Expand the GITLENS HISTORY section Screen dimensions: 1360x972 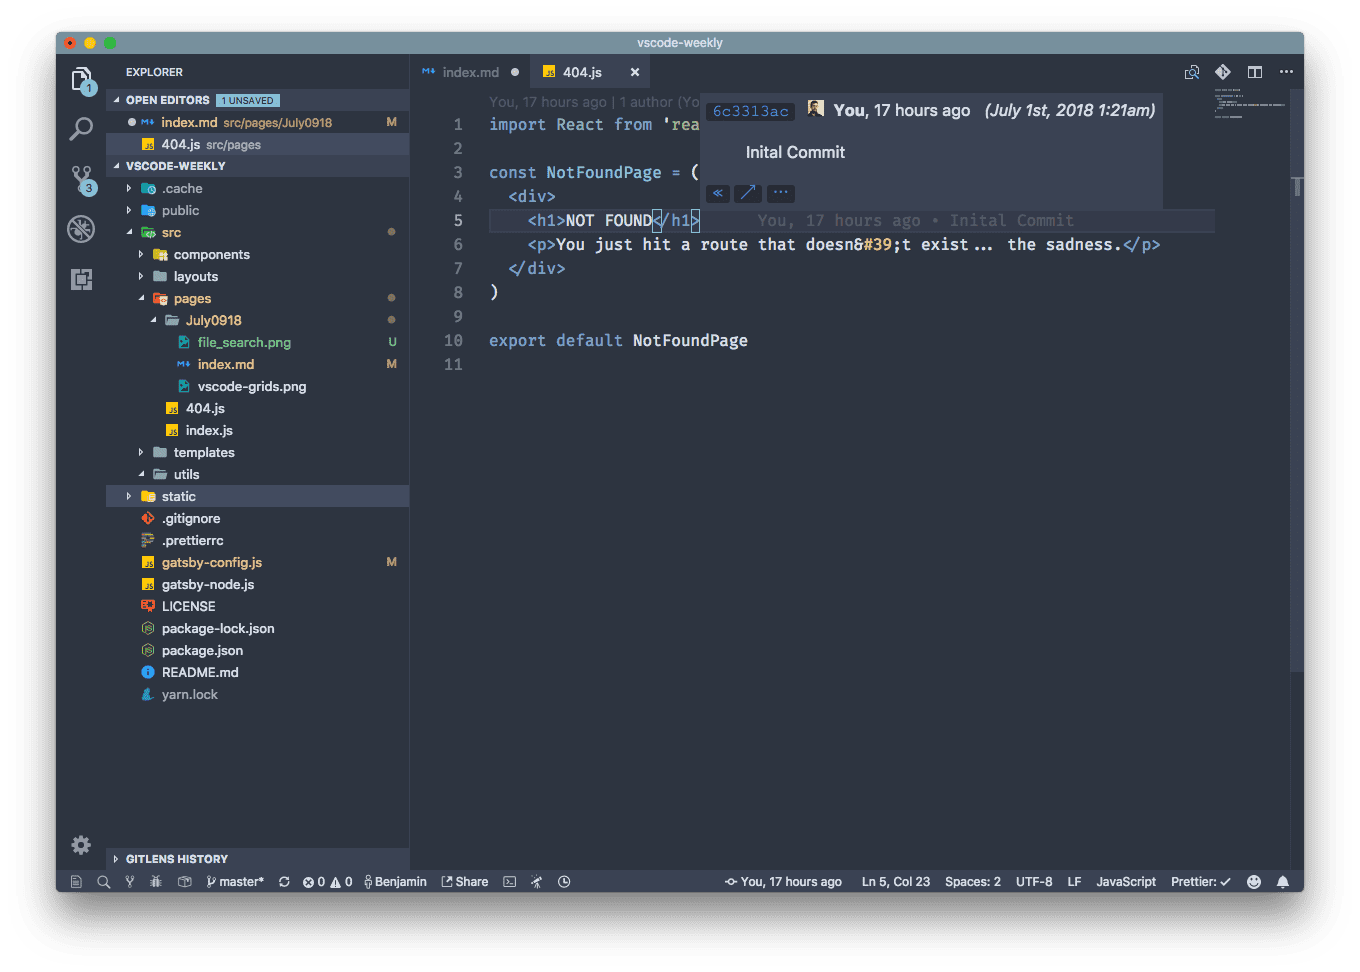(176, 859)
